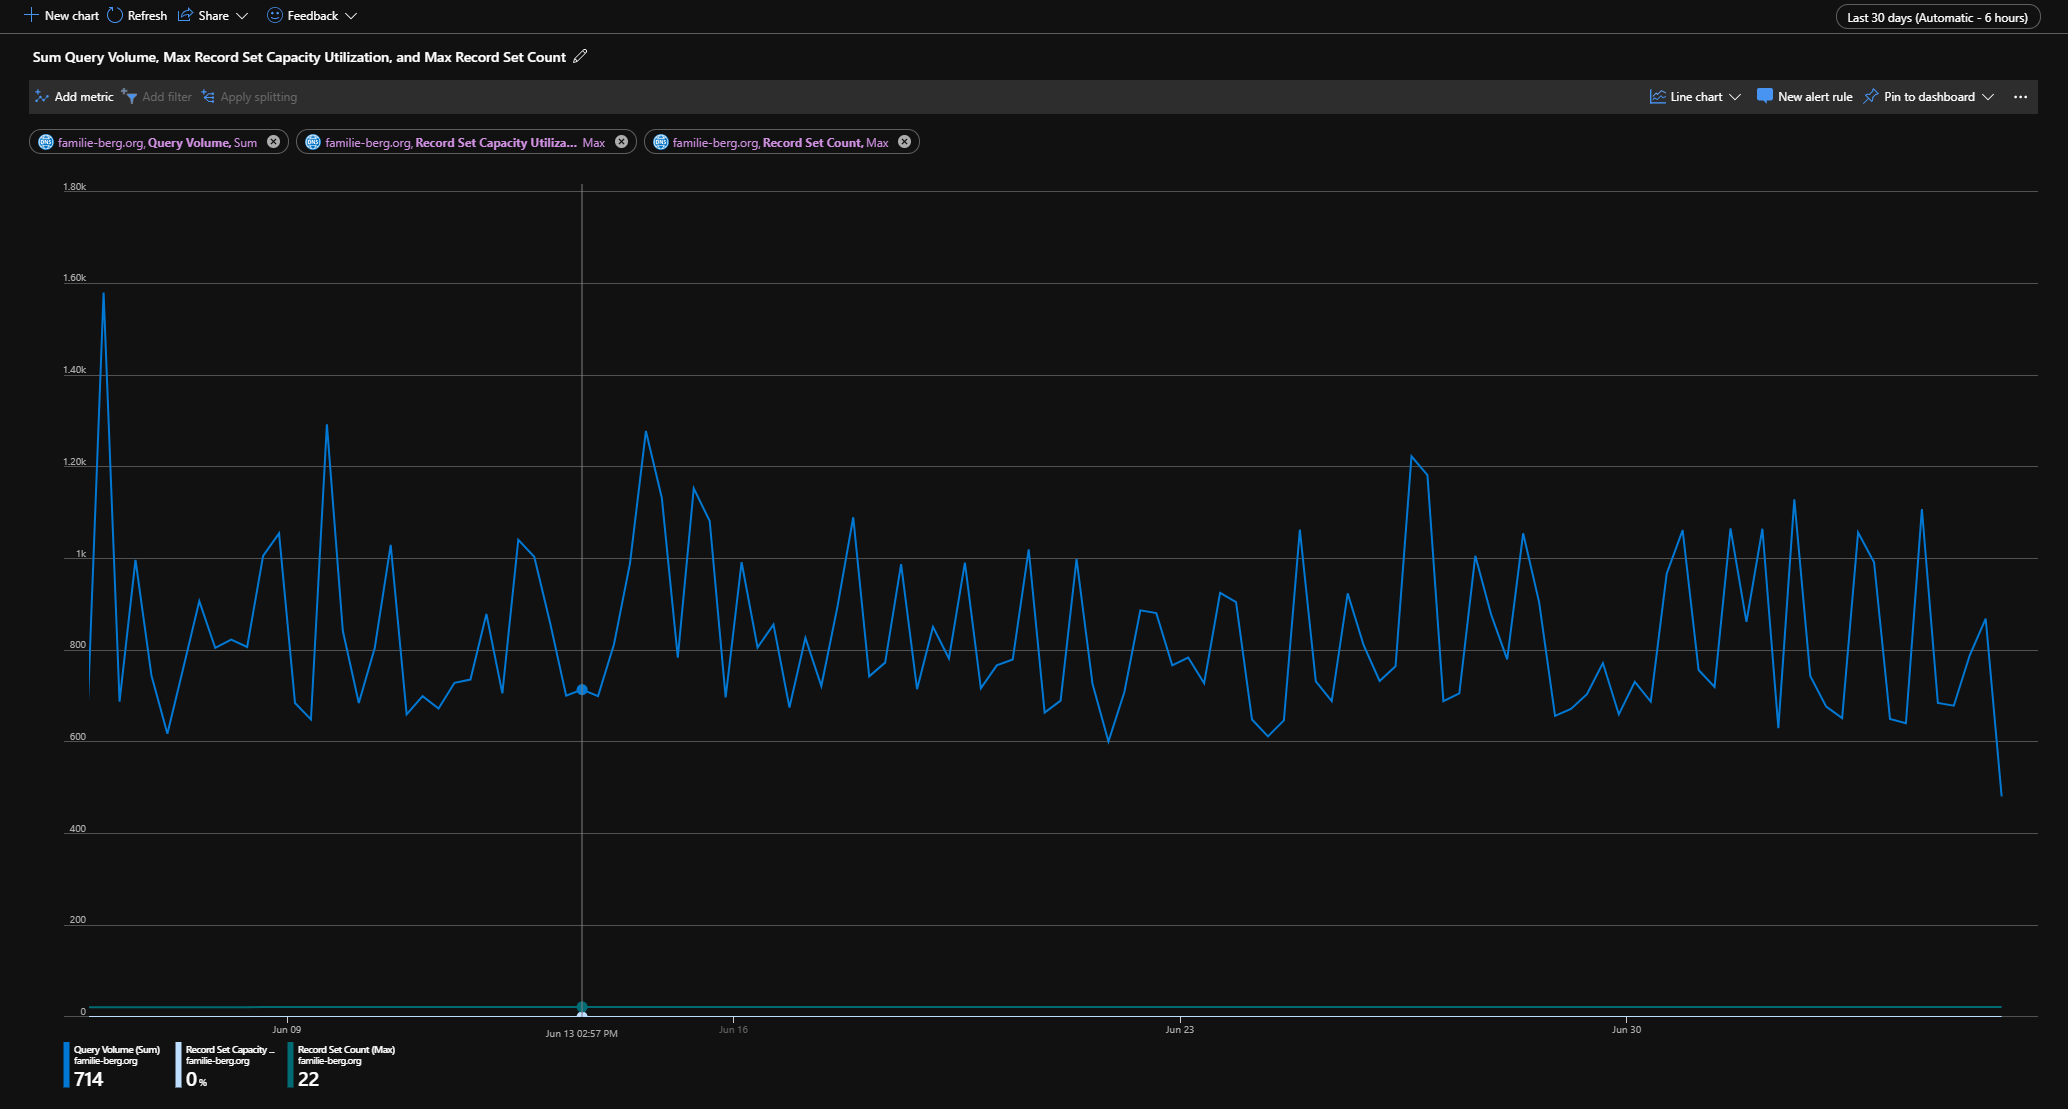Click the blue data point on the chart line
The image size is (2068, 1109).
point(582,690)
